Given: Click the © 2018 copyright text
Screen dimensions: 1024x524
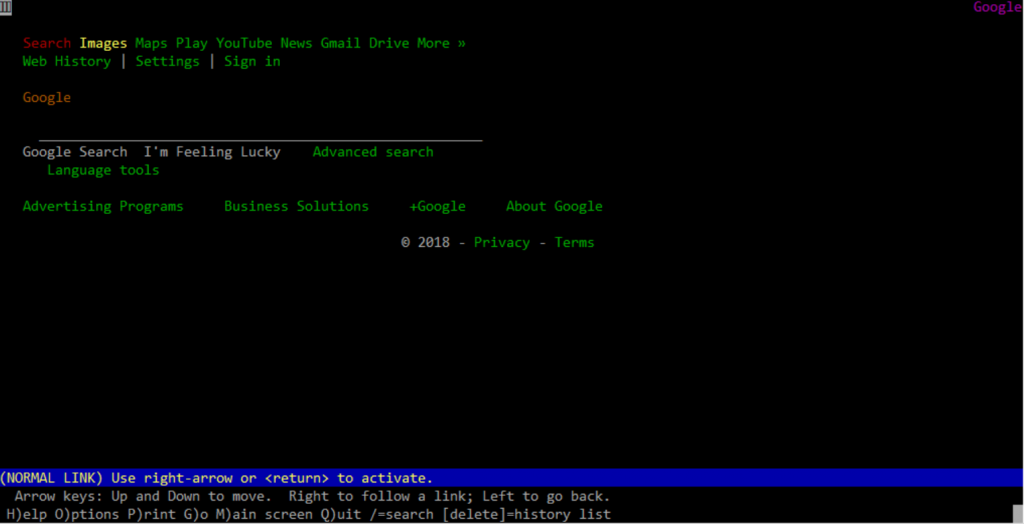Looking at the screenshot, I should coord(425,242).
